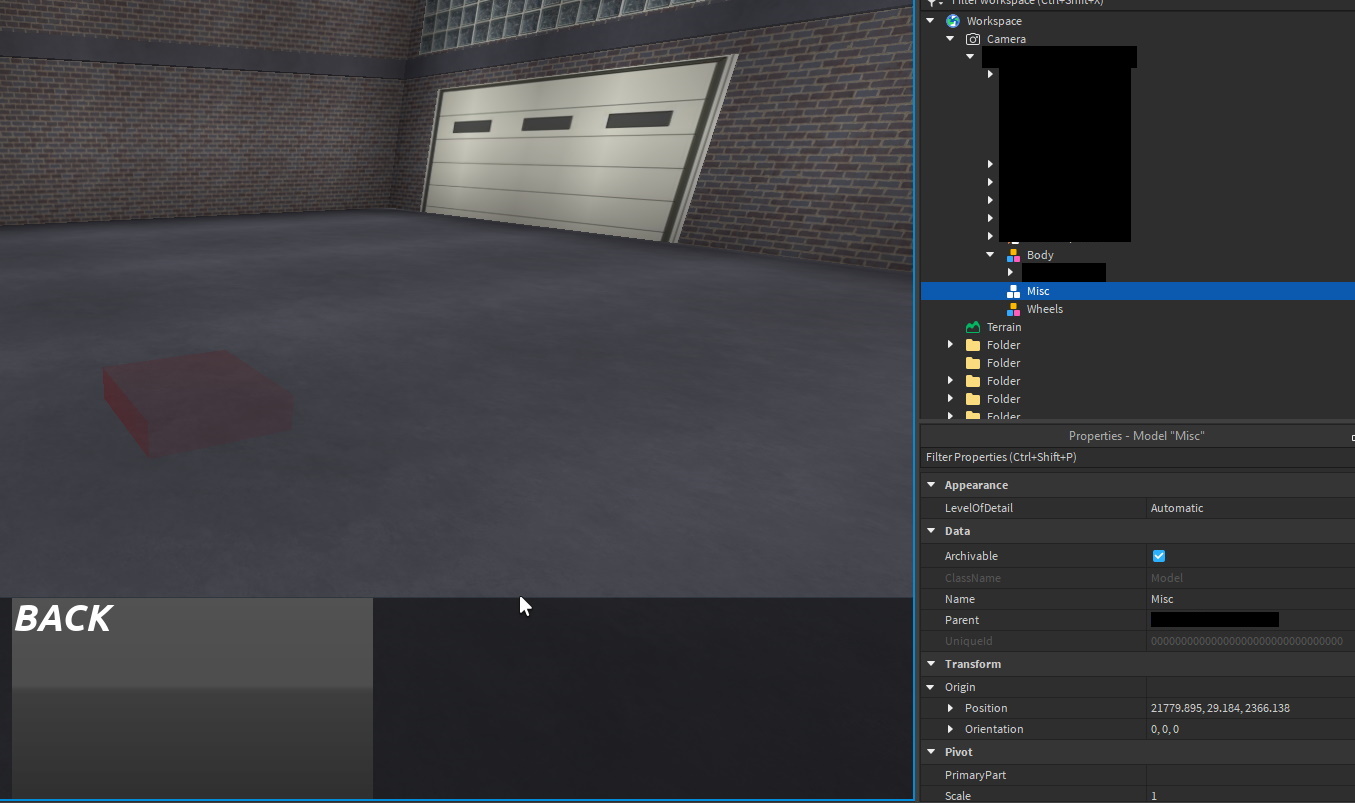This screenshot has width=1355, height=803.
Task: Click the Wheels model icon
Action: [x=1013, y=309]
